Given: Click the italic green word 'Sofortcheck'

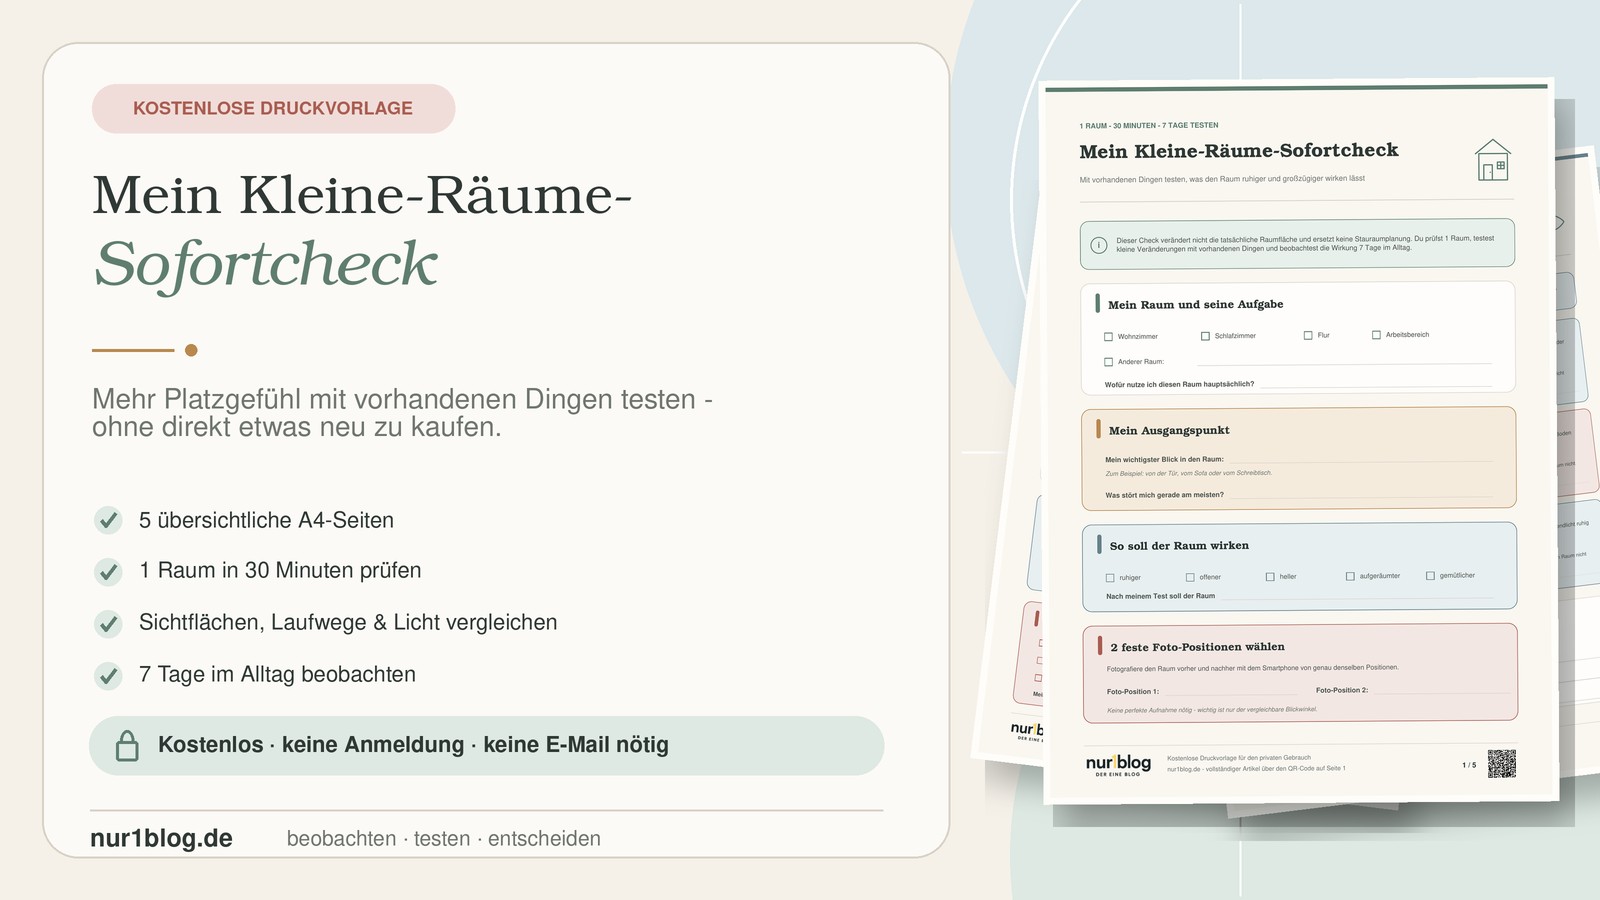Looking at the screenshot, I should [266, 264].
